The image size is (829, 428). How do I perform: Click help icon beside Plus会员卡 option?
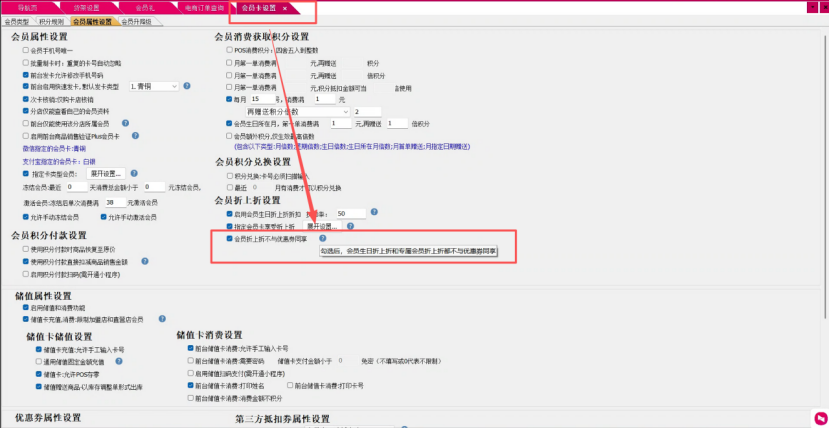point(135,136)
